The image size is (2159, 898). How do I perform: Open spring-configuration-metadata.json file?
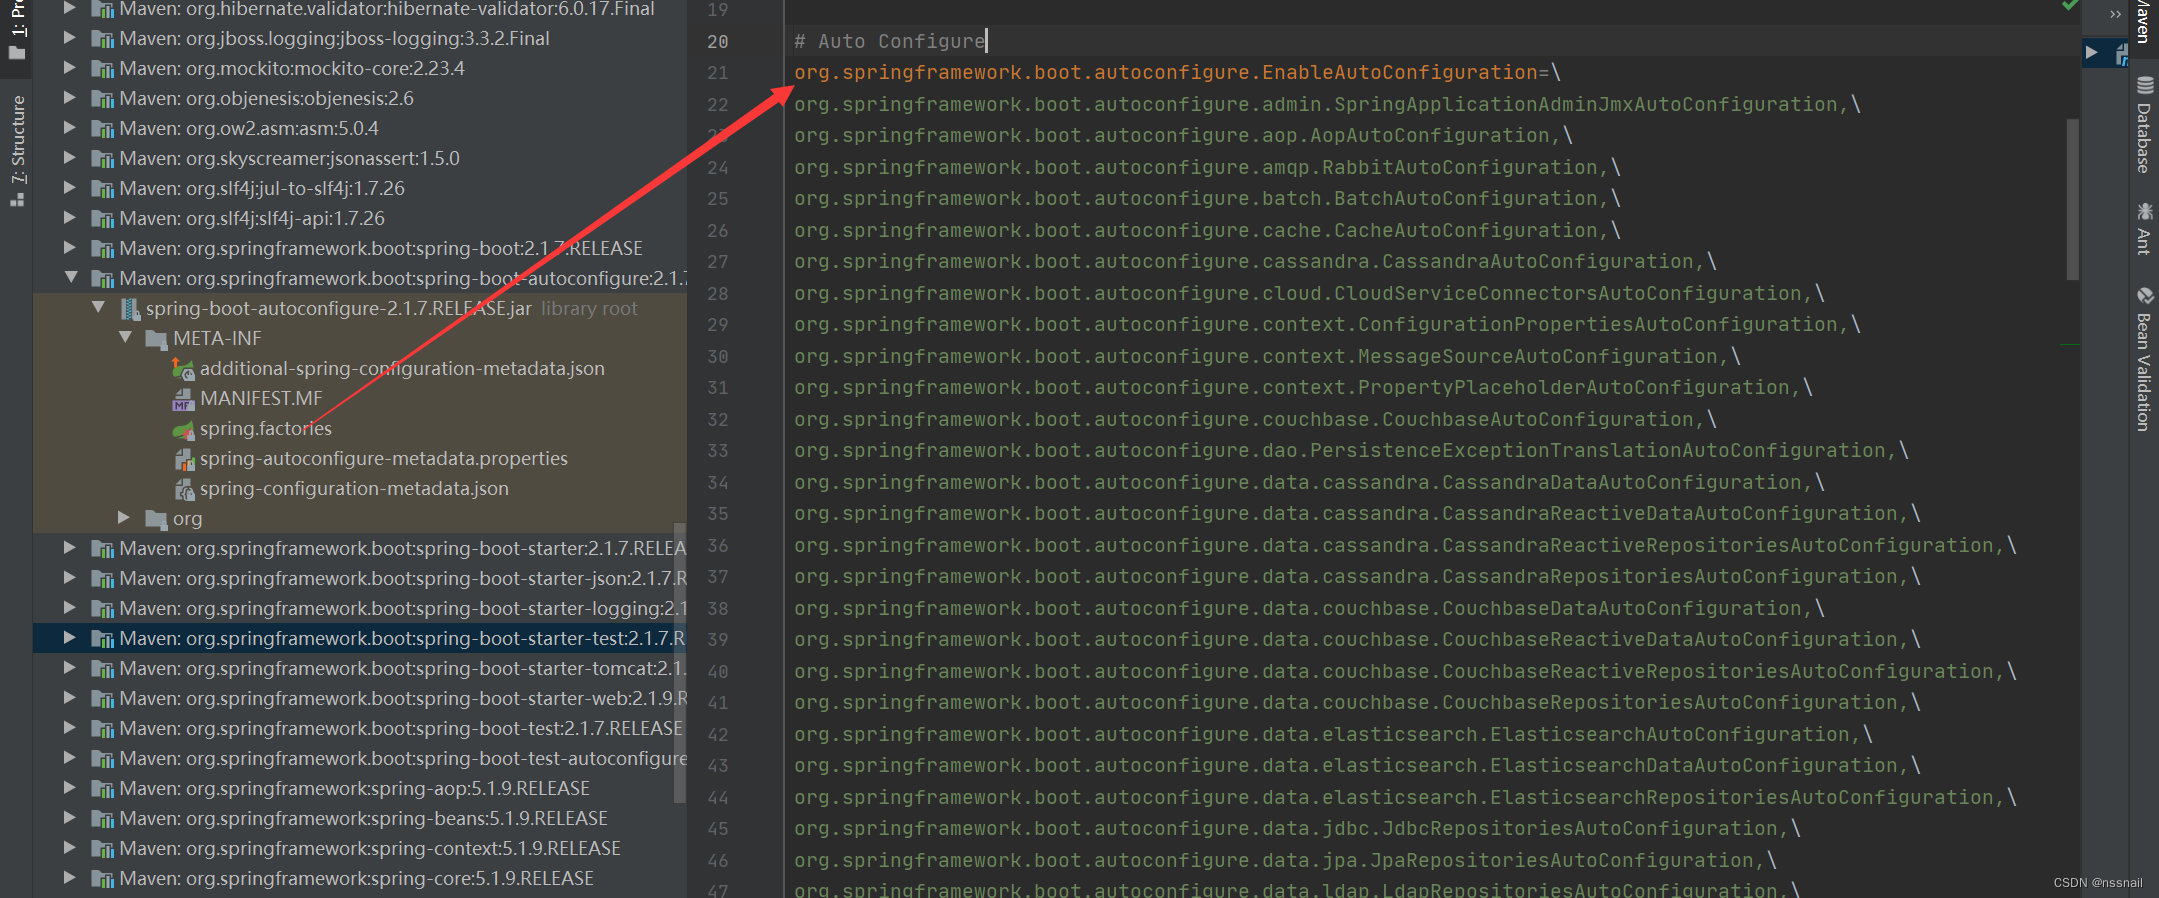coord(354,488)
